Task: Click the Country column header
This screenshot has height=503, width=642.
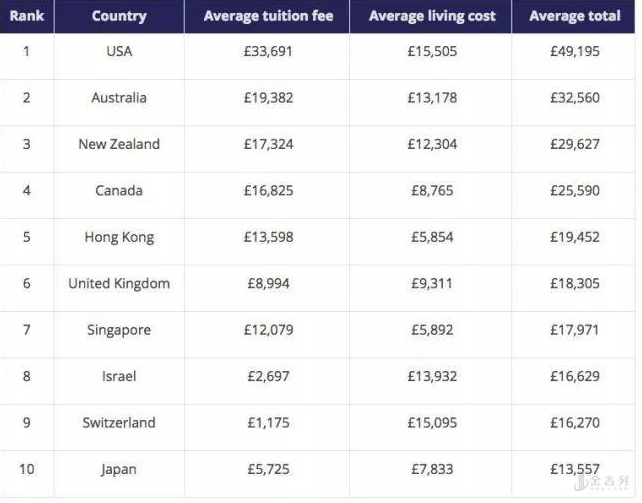Action: (x=119, y=16)
